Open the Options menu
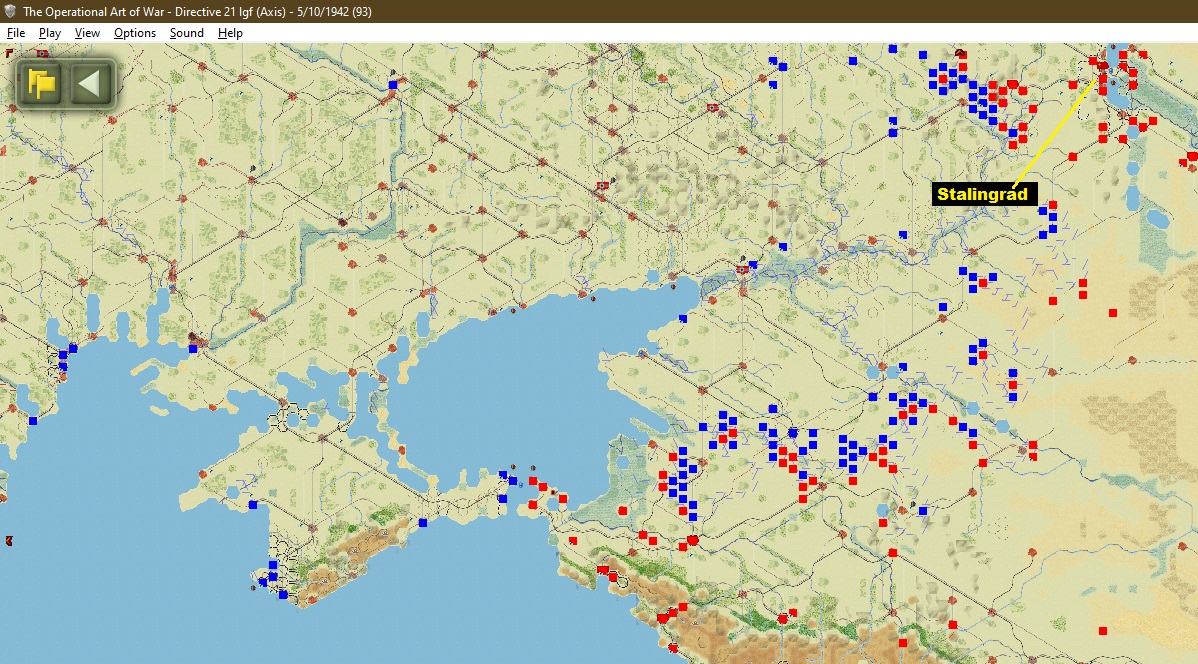The height and width of the screenshot is (664, 1198). pos(134,33)
